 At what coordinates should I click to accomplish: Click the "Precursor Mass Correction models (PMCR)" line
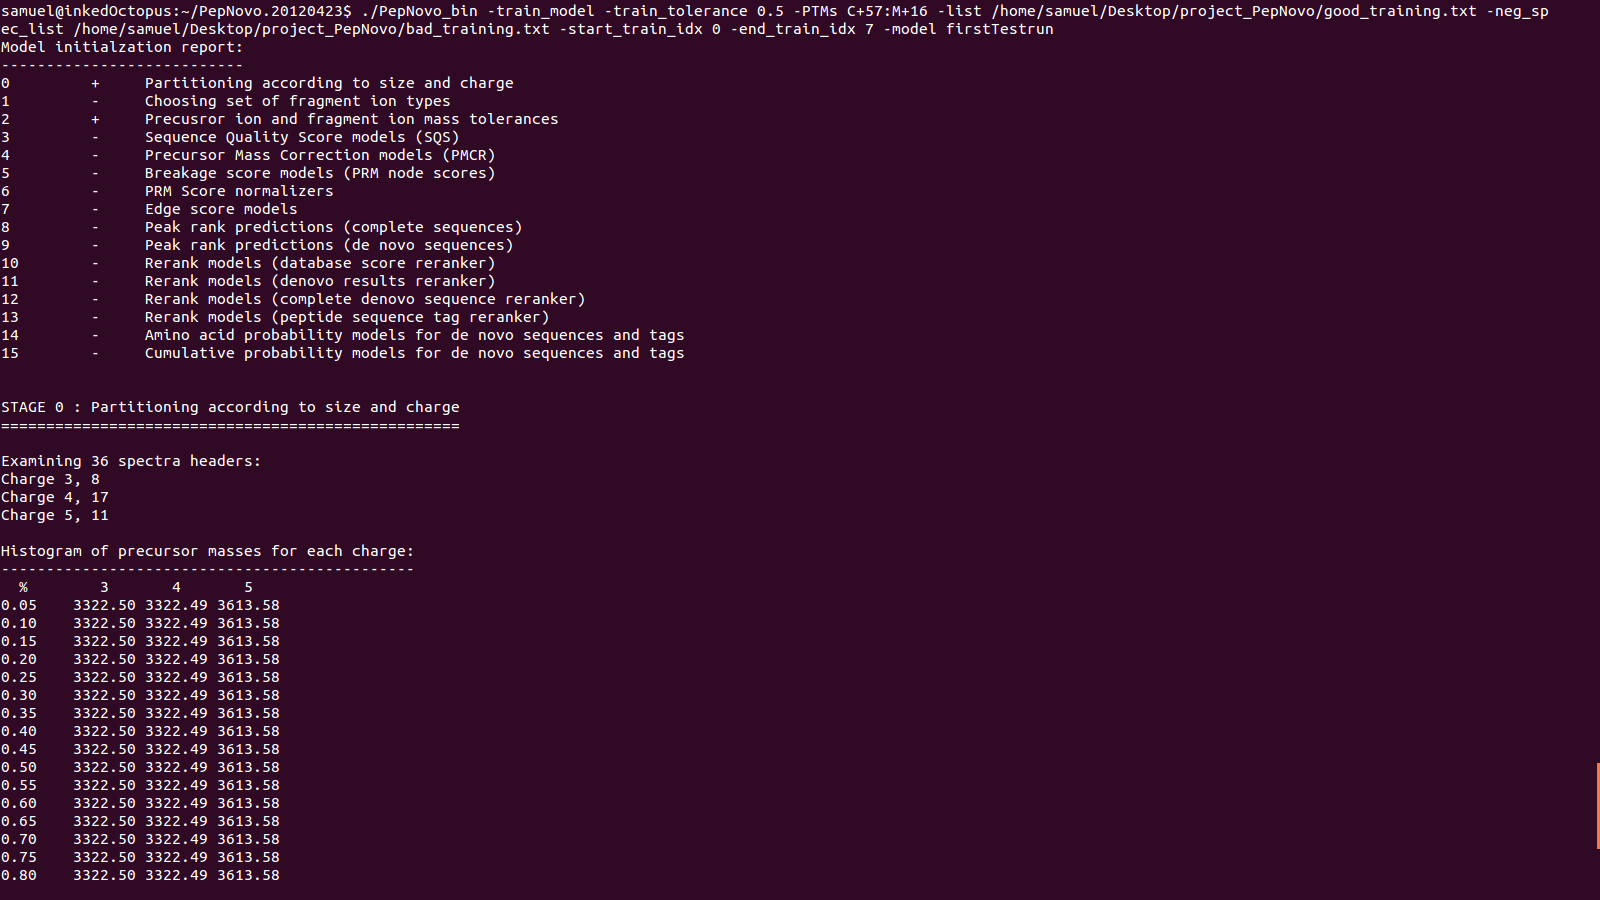320,156
